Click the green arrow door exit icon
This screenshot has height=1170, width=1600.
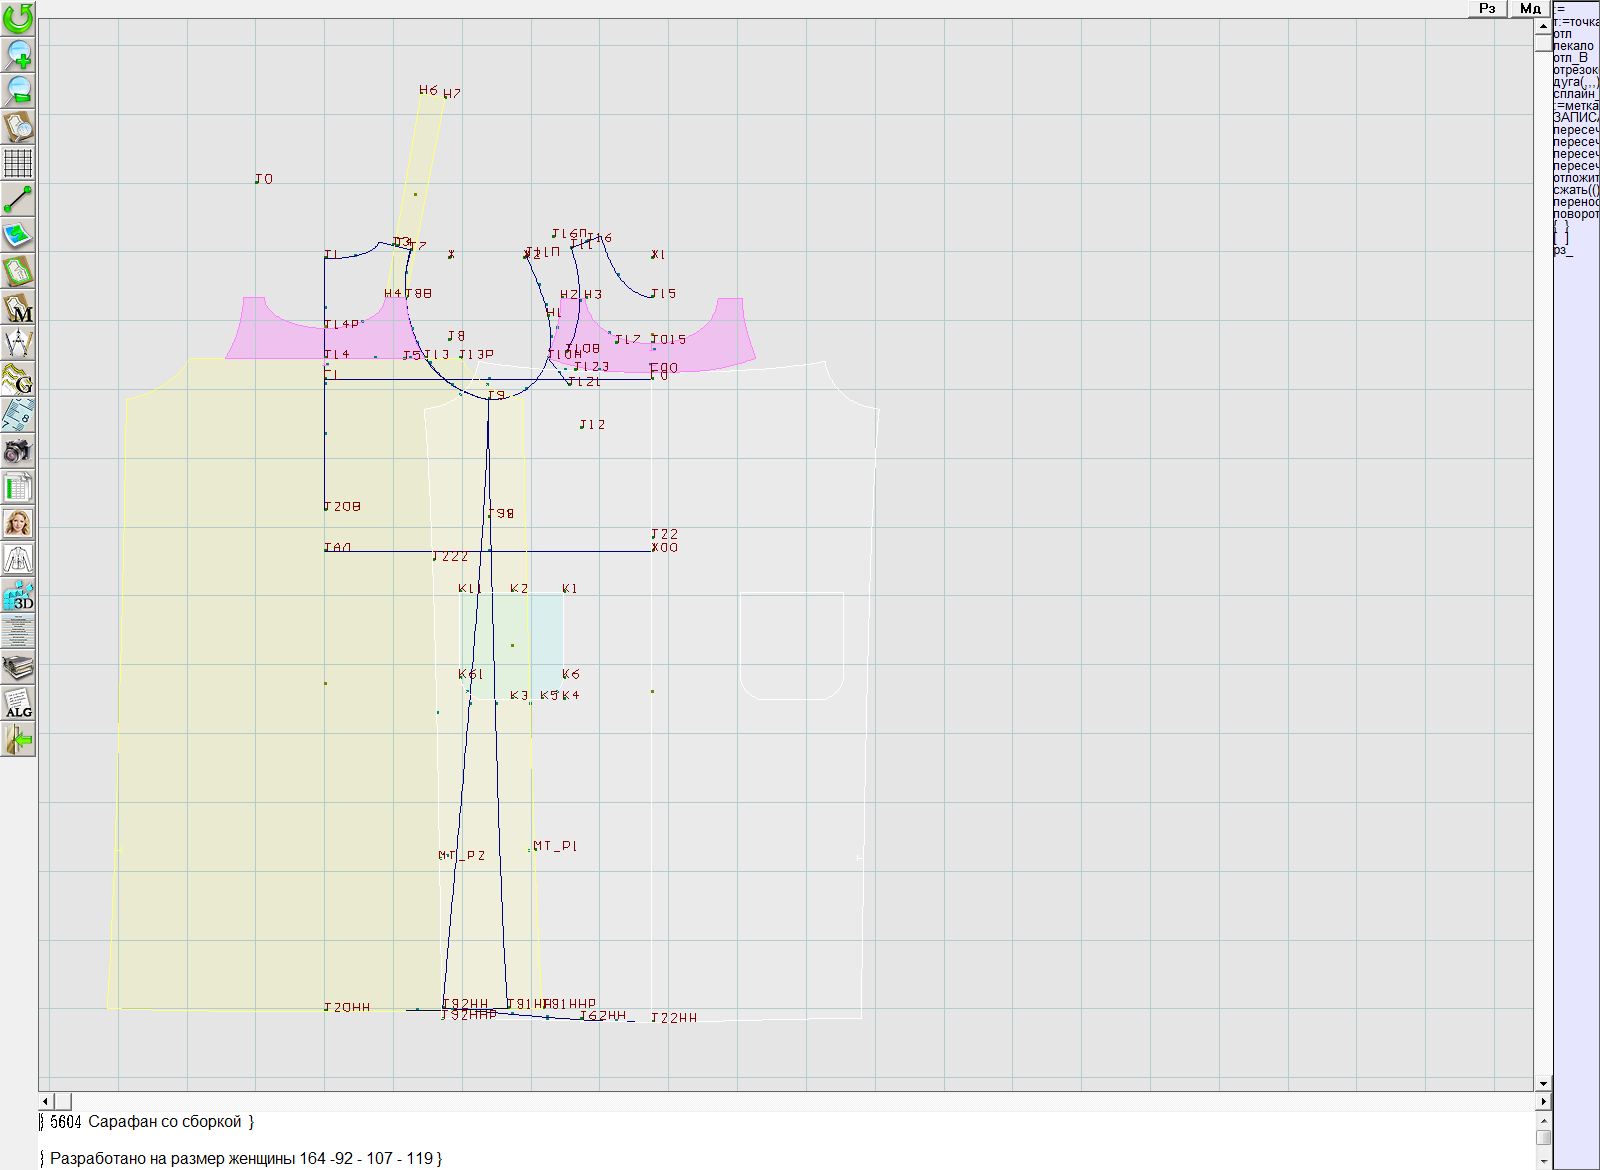pyautogui.click(x=18, y=740)
